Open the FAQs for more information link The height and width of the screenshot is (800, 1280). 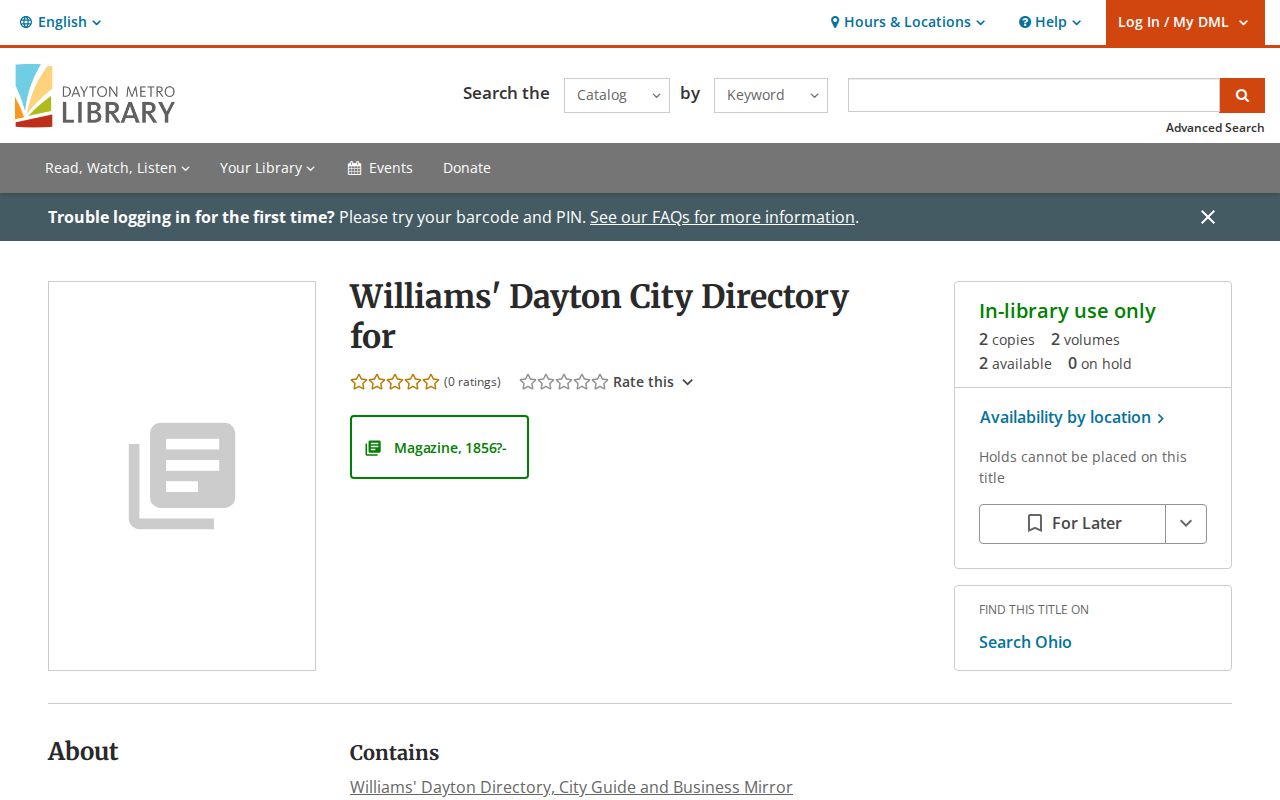tap(722, 217)
